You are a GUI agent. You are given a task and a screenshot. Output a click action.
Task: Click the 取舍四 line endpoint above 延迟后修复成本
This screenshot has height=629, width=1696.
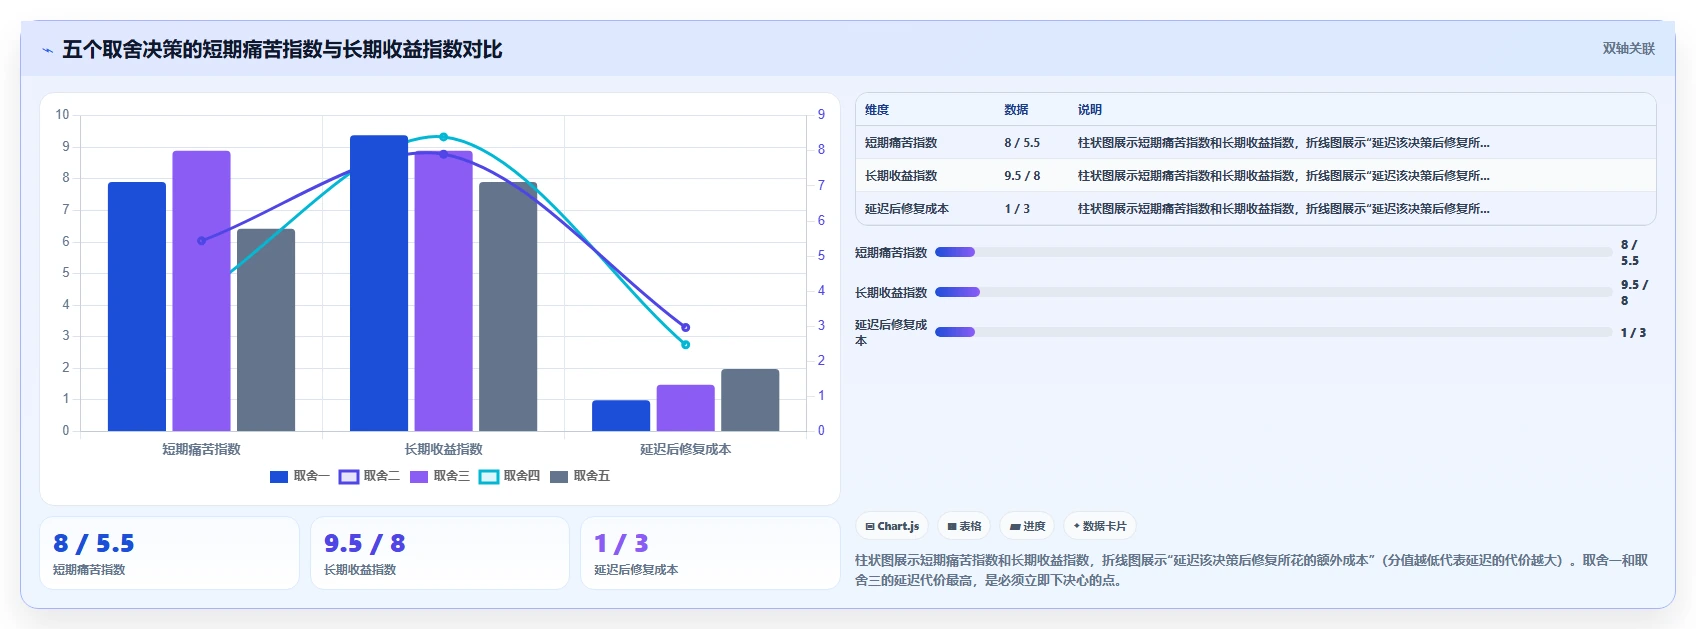686,345
